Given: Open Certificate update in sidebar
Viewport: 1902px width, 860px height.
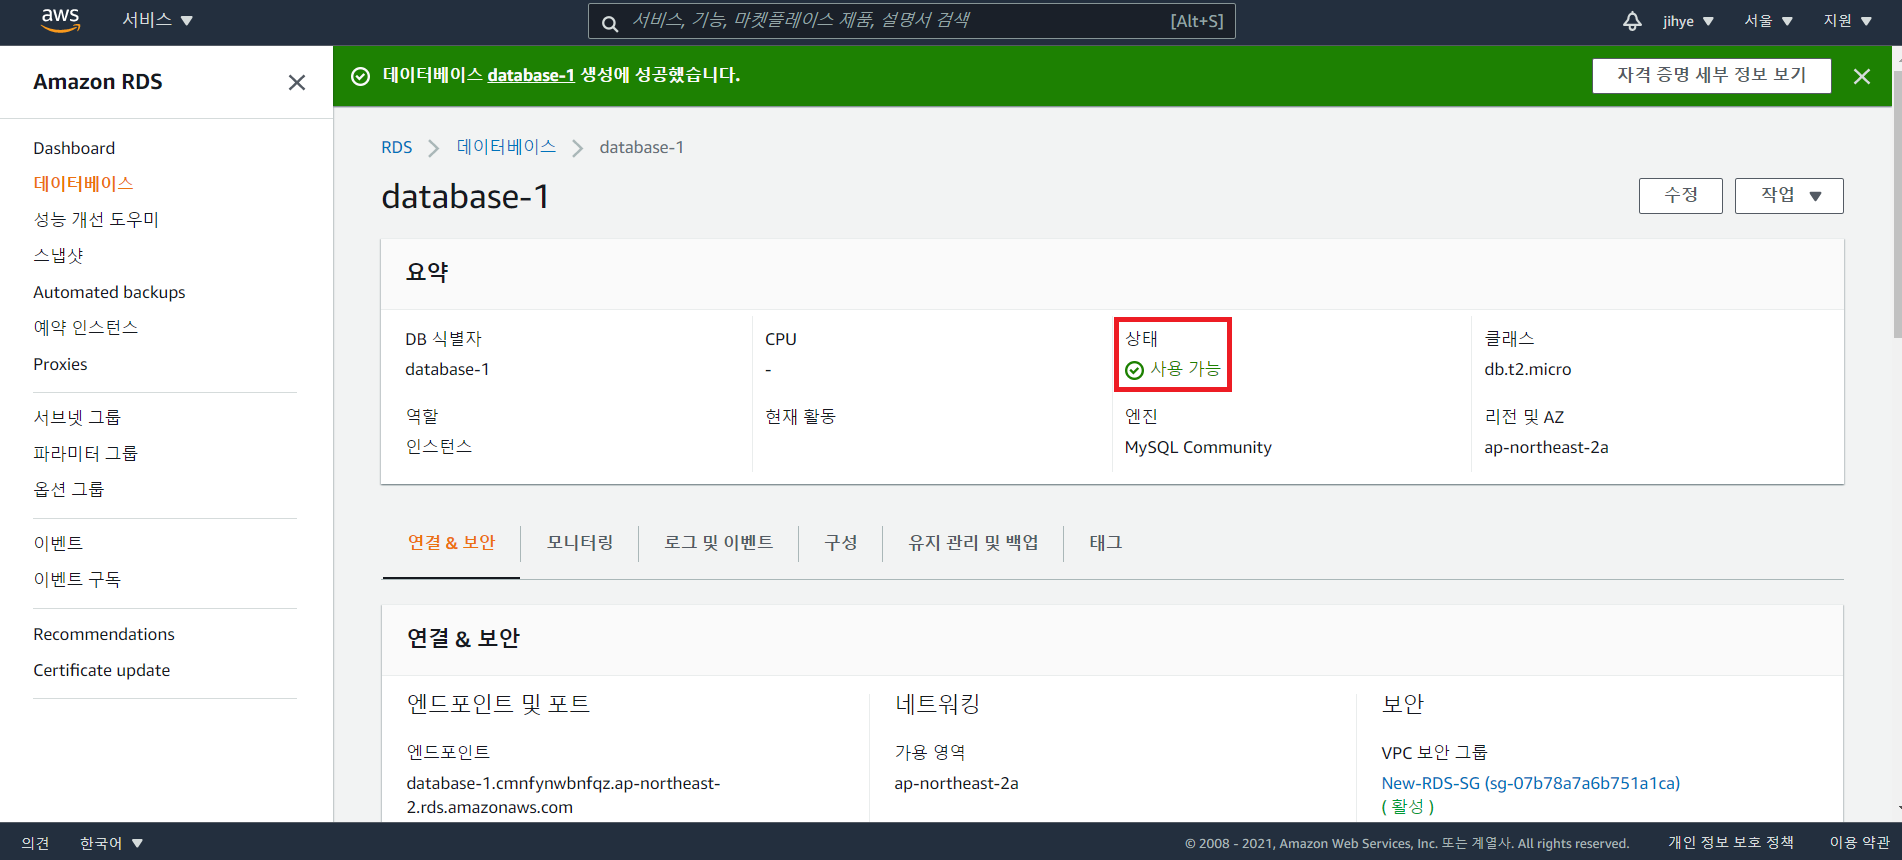Looking at the screenshot, I should point(101,670).
